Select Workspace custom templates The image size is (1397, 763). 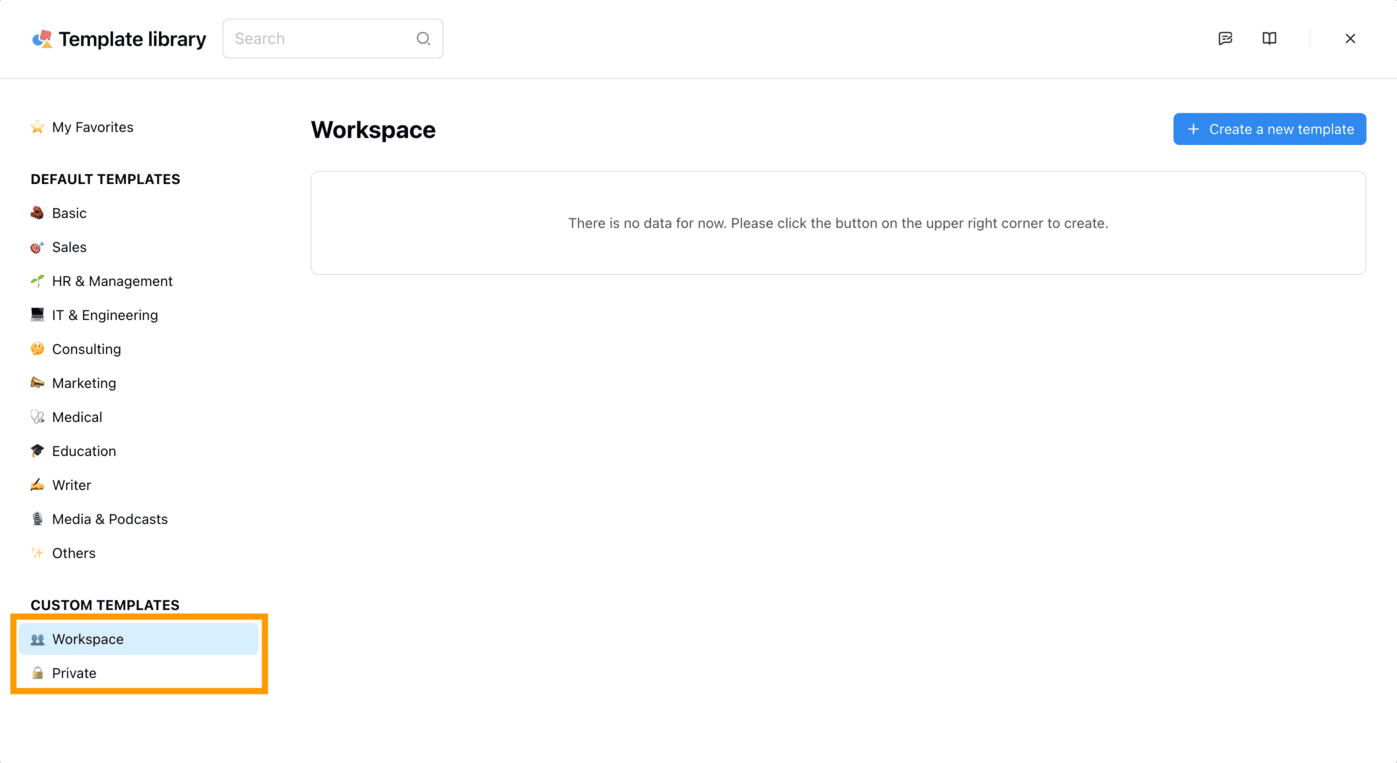pos(139,639)
